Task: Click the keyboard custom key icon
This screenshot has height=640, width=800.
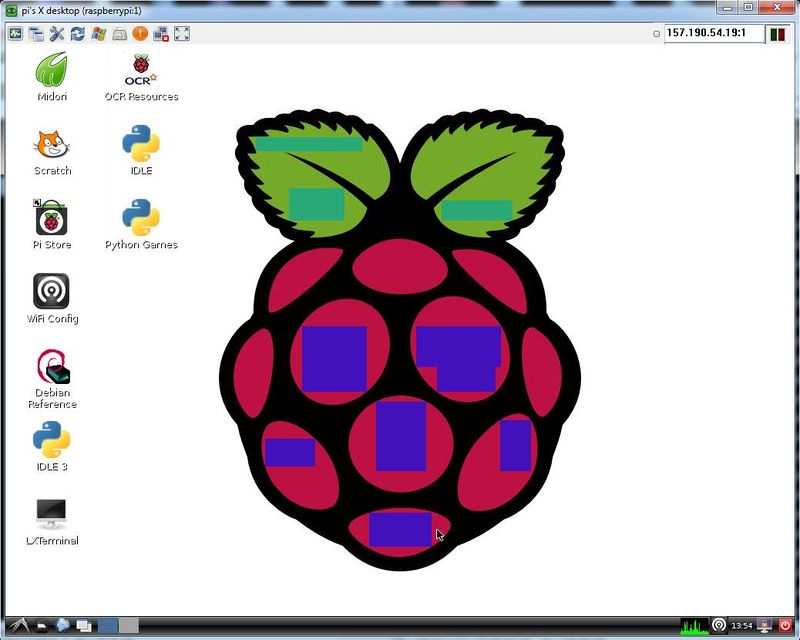Action: point(119,34)
